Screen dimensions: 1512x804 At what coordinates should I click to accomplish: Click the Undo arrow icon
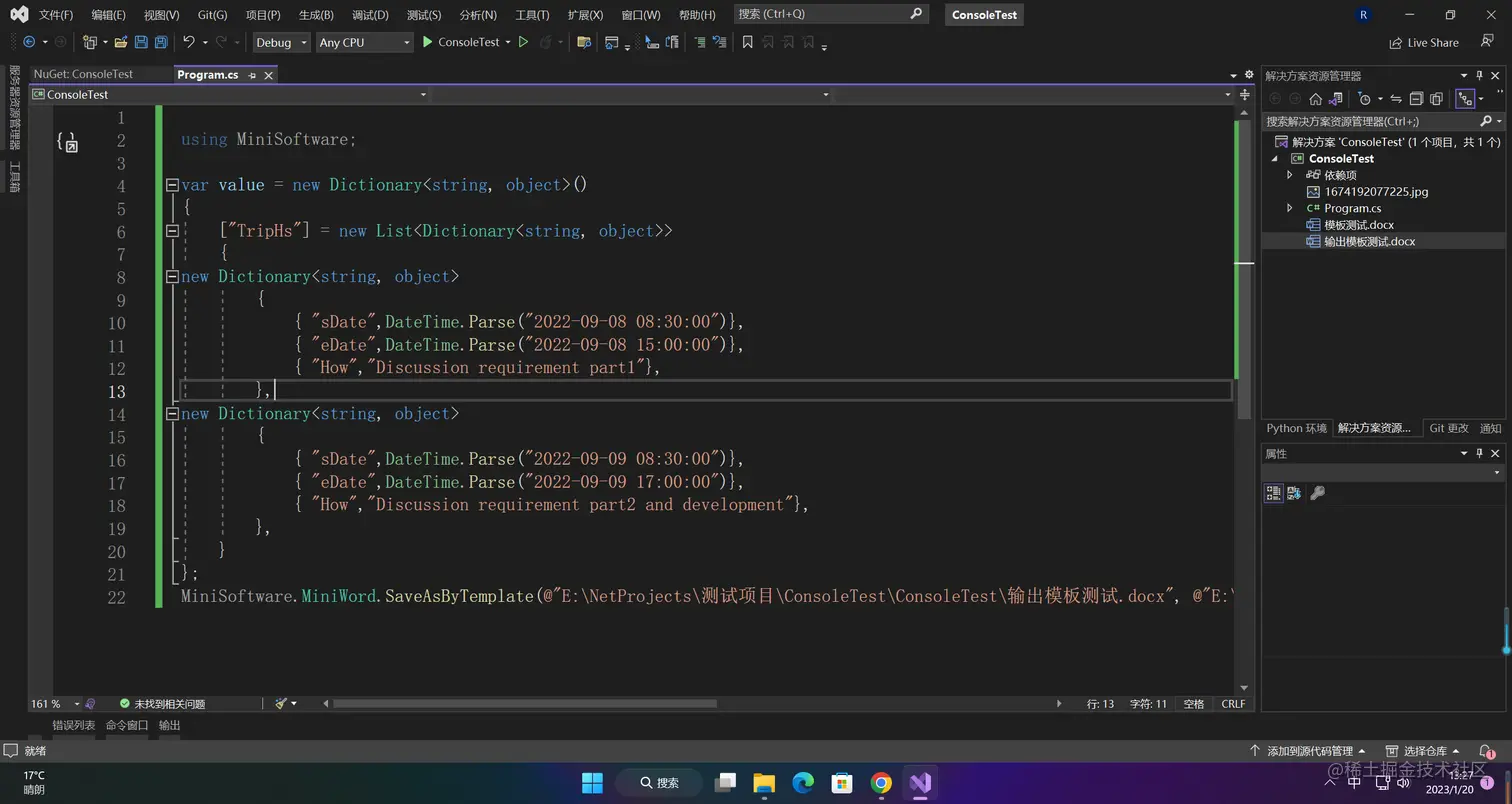[x=188, y=42]
